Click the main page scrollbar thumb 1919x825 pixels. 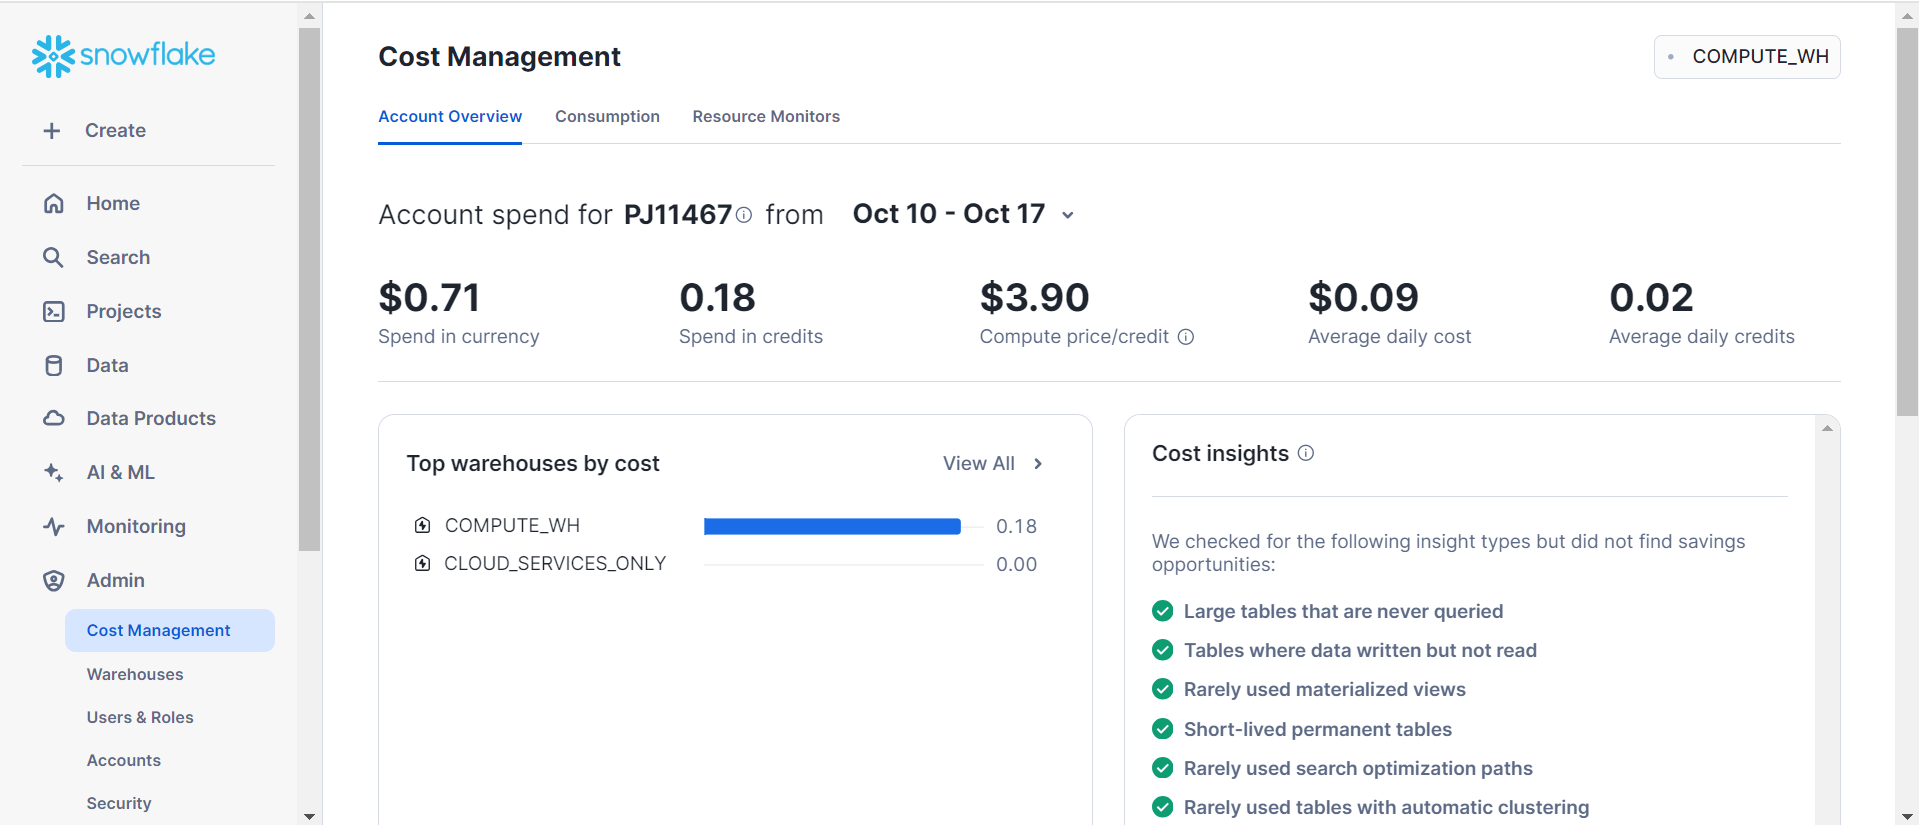tap(1908, 222)
